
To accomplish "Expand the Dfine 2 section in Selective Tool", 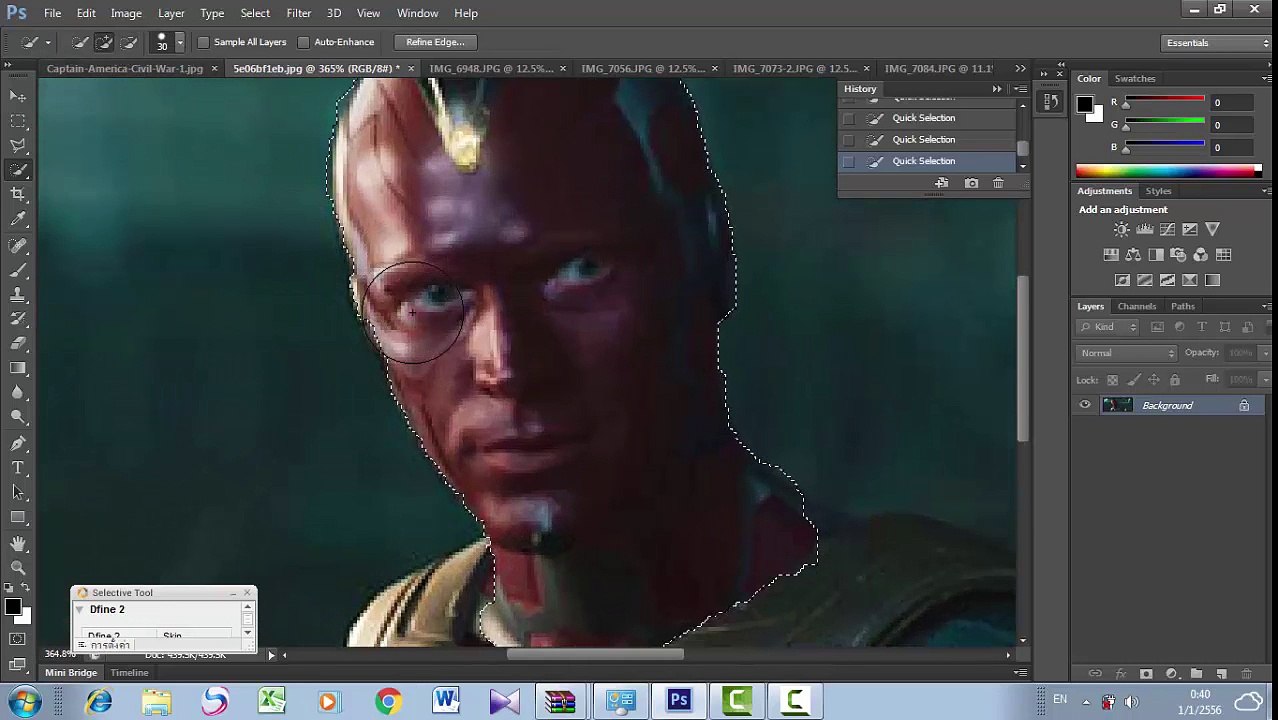I will click(79, 610).
